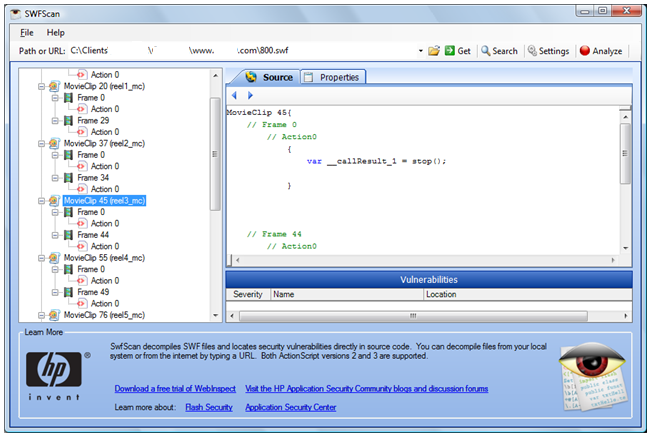The image size is (651, 437).
Task: Click the HP invent logo
Action: pos(58,376)
